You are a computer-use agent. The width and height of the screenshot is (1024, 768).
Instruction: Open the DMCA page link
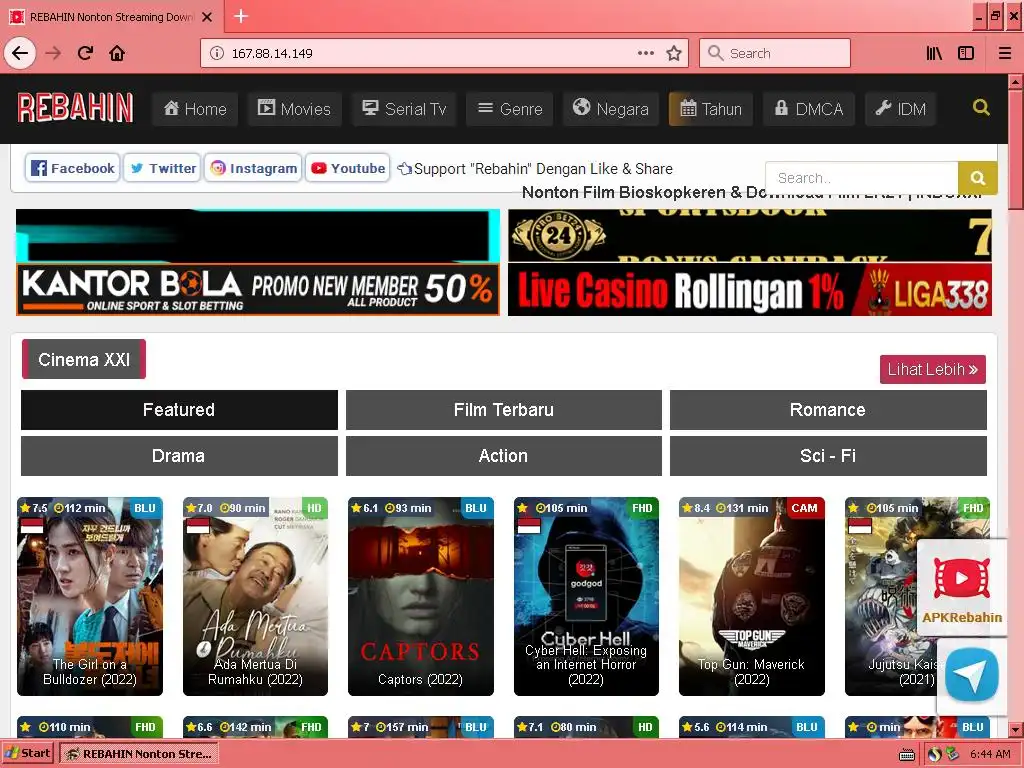click(808, 108)
